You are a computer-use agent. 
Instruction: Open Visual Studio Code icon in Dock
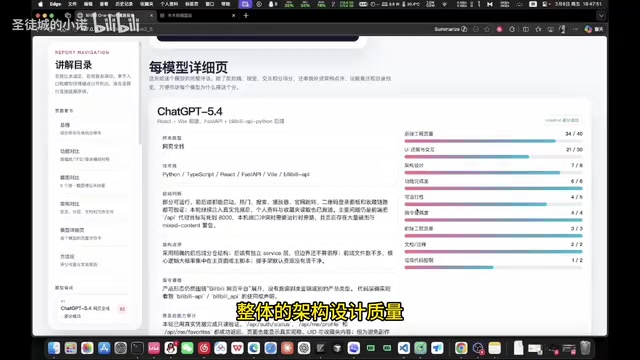coord(404,348)
